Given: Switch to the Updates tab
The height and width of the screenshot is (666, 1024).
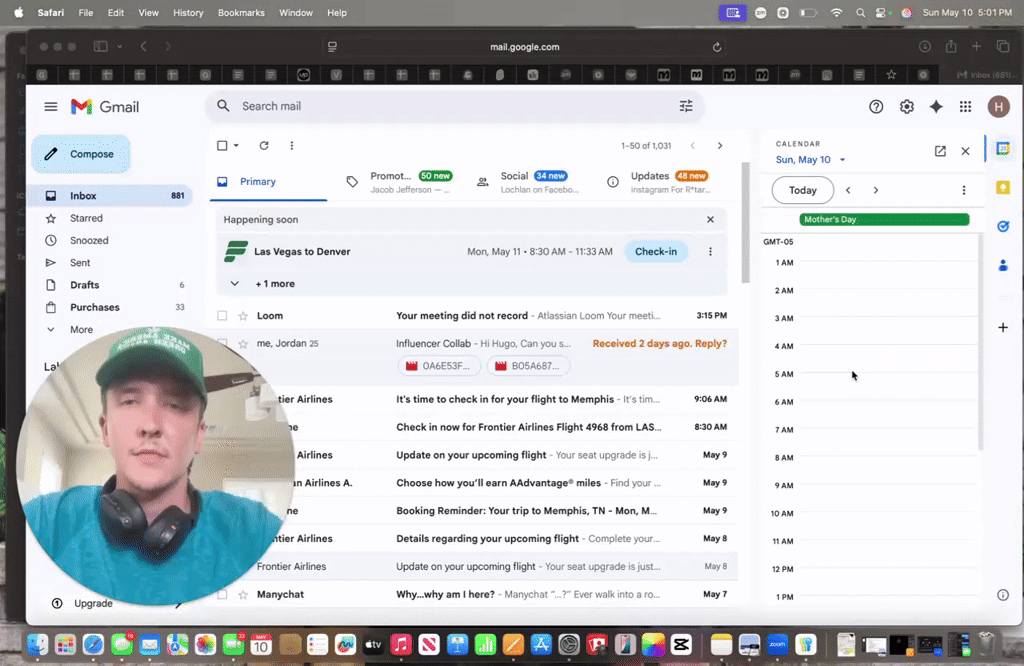Looking at the screenshot, I should pos(660,182).
